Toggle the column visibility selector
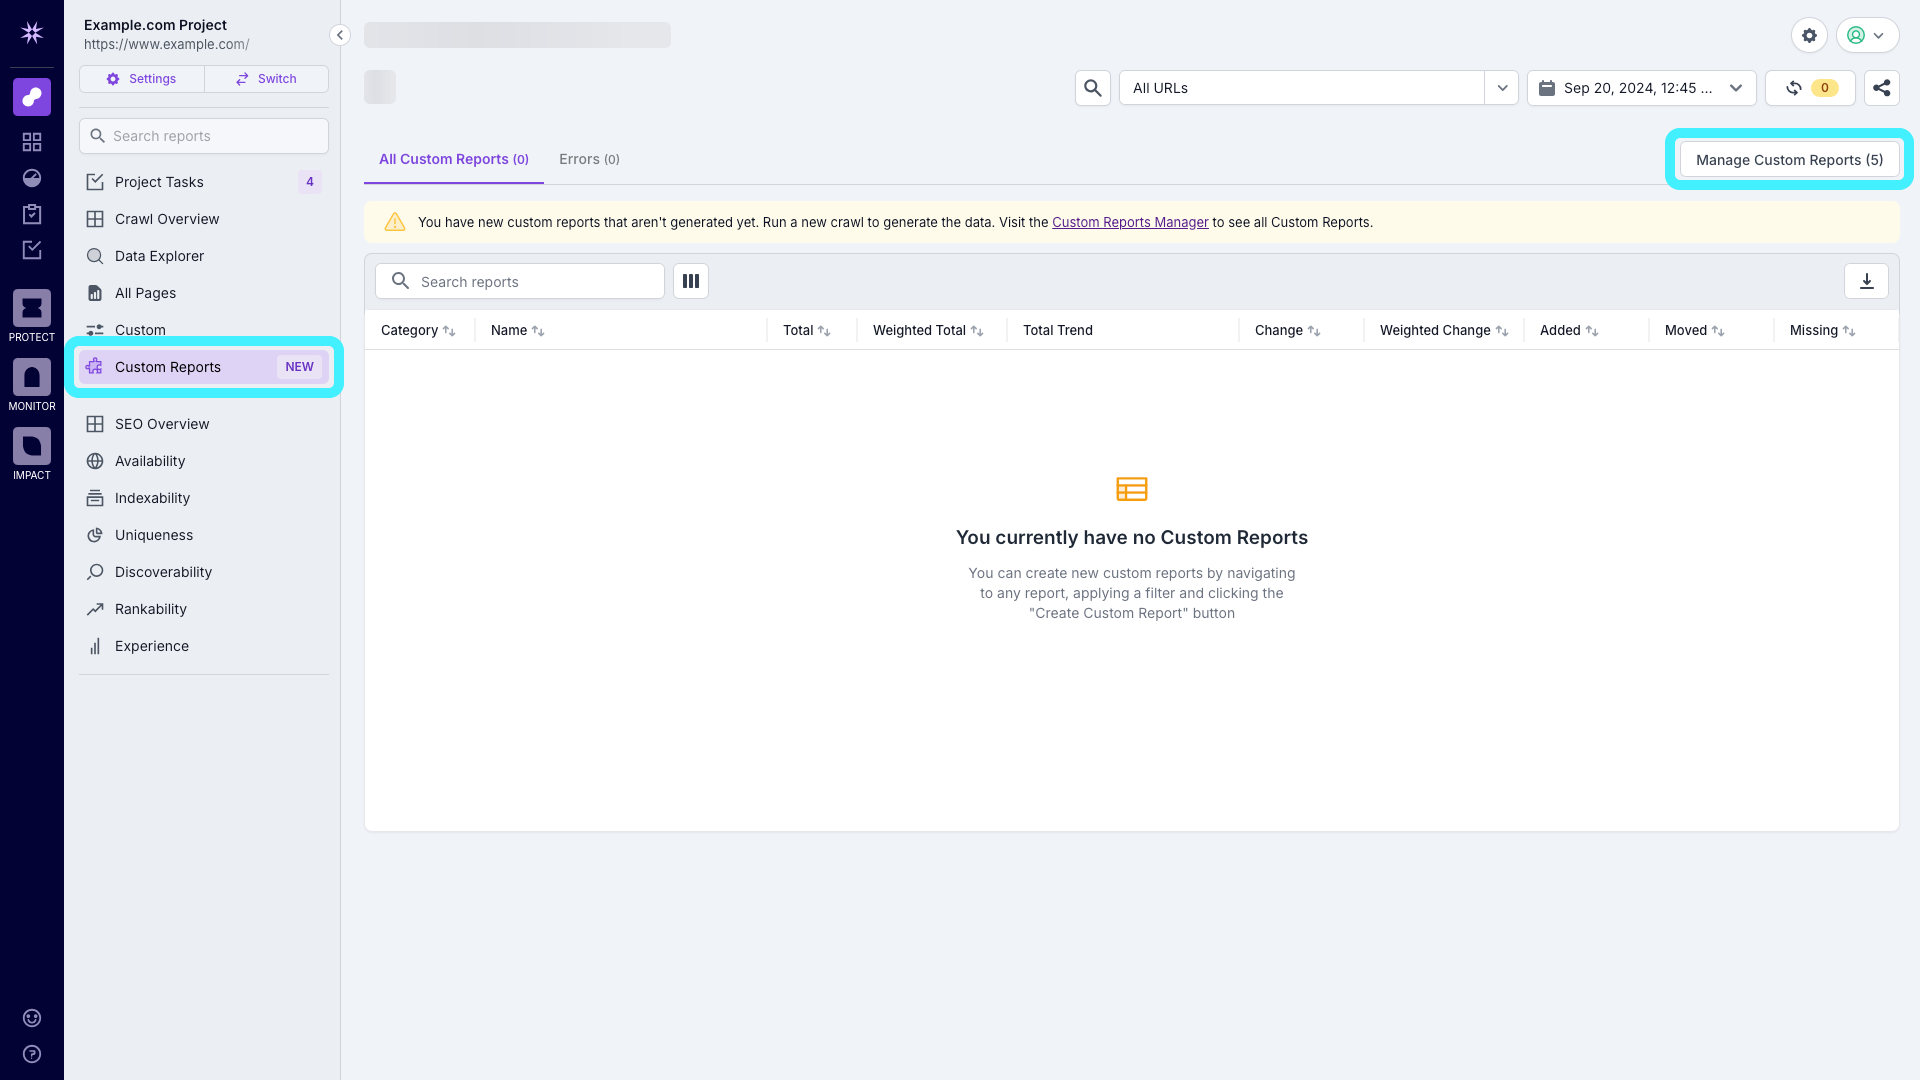The width and height of the screenshot is (1920, 1080). click(x=690, y=281)
